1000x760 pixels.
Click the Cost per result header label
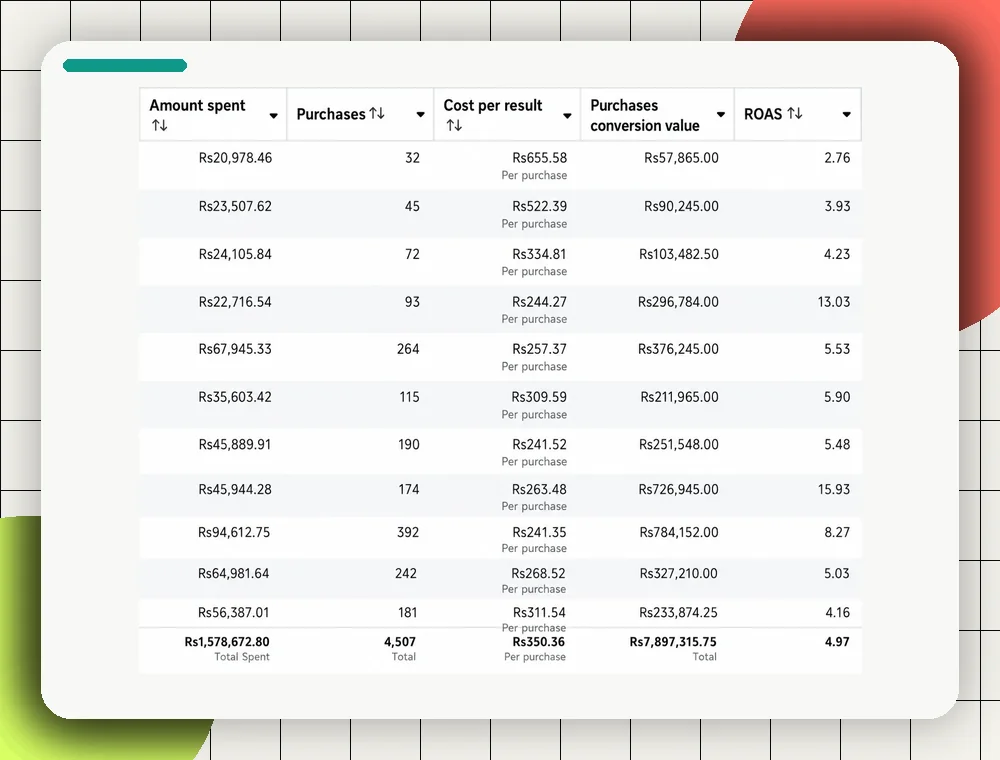(493, 105)
